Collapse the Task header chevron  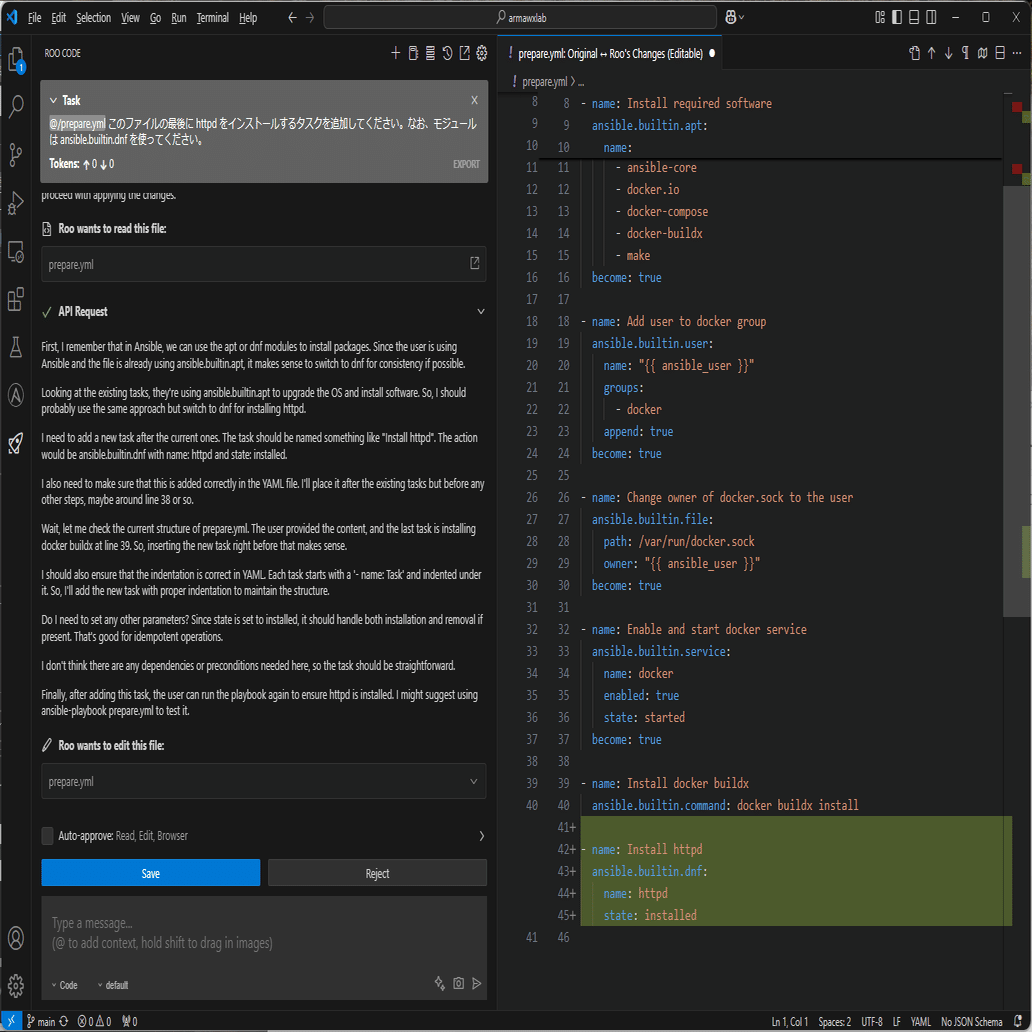53,101
